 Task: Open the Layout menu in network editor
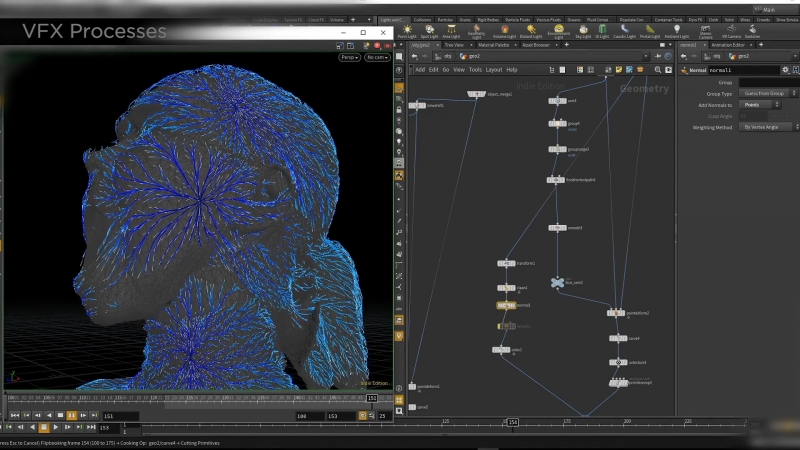pos(494,70)
